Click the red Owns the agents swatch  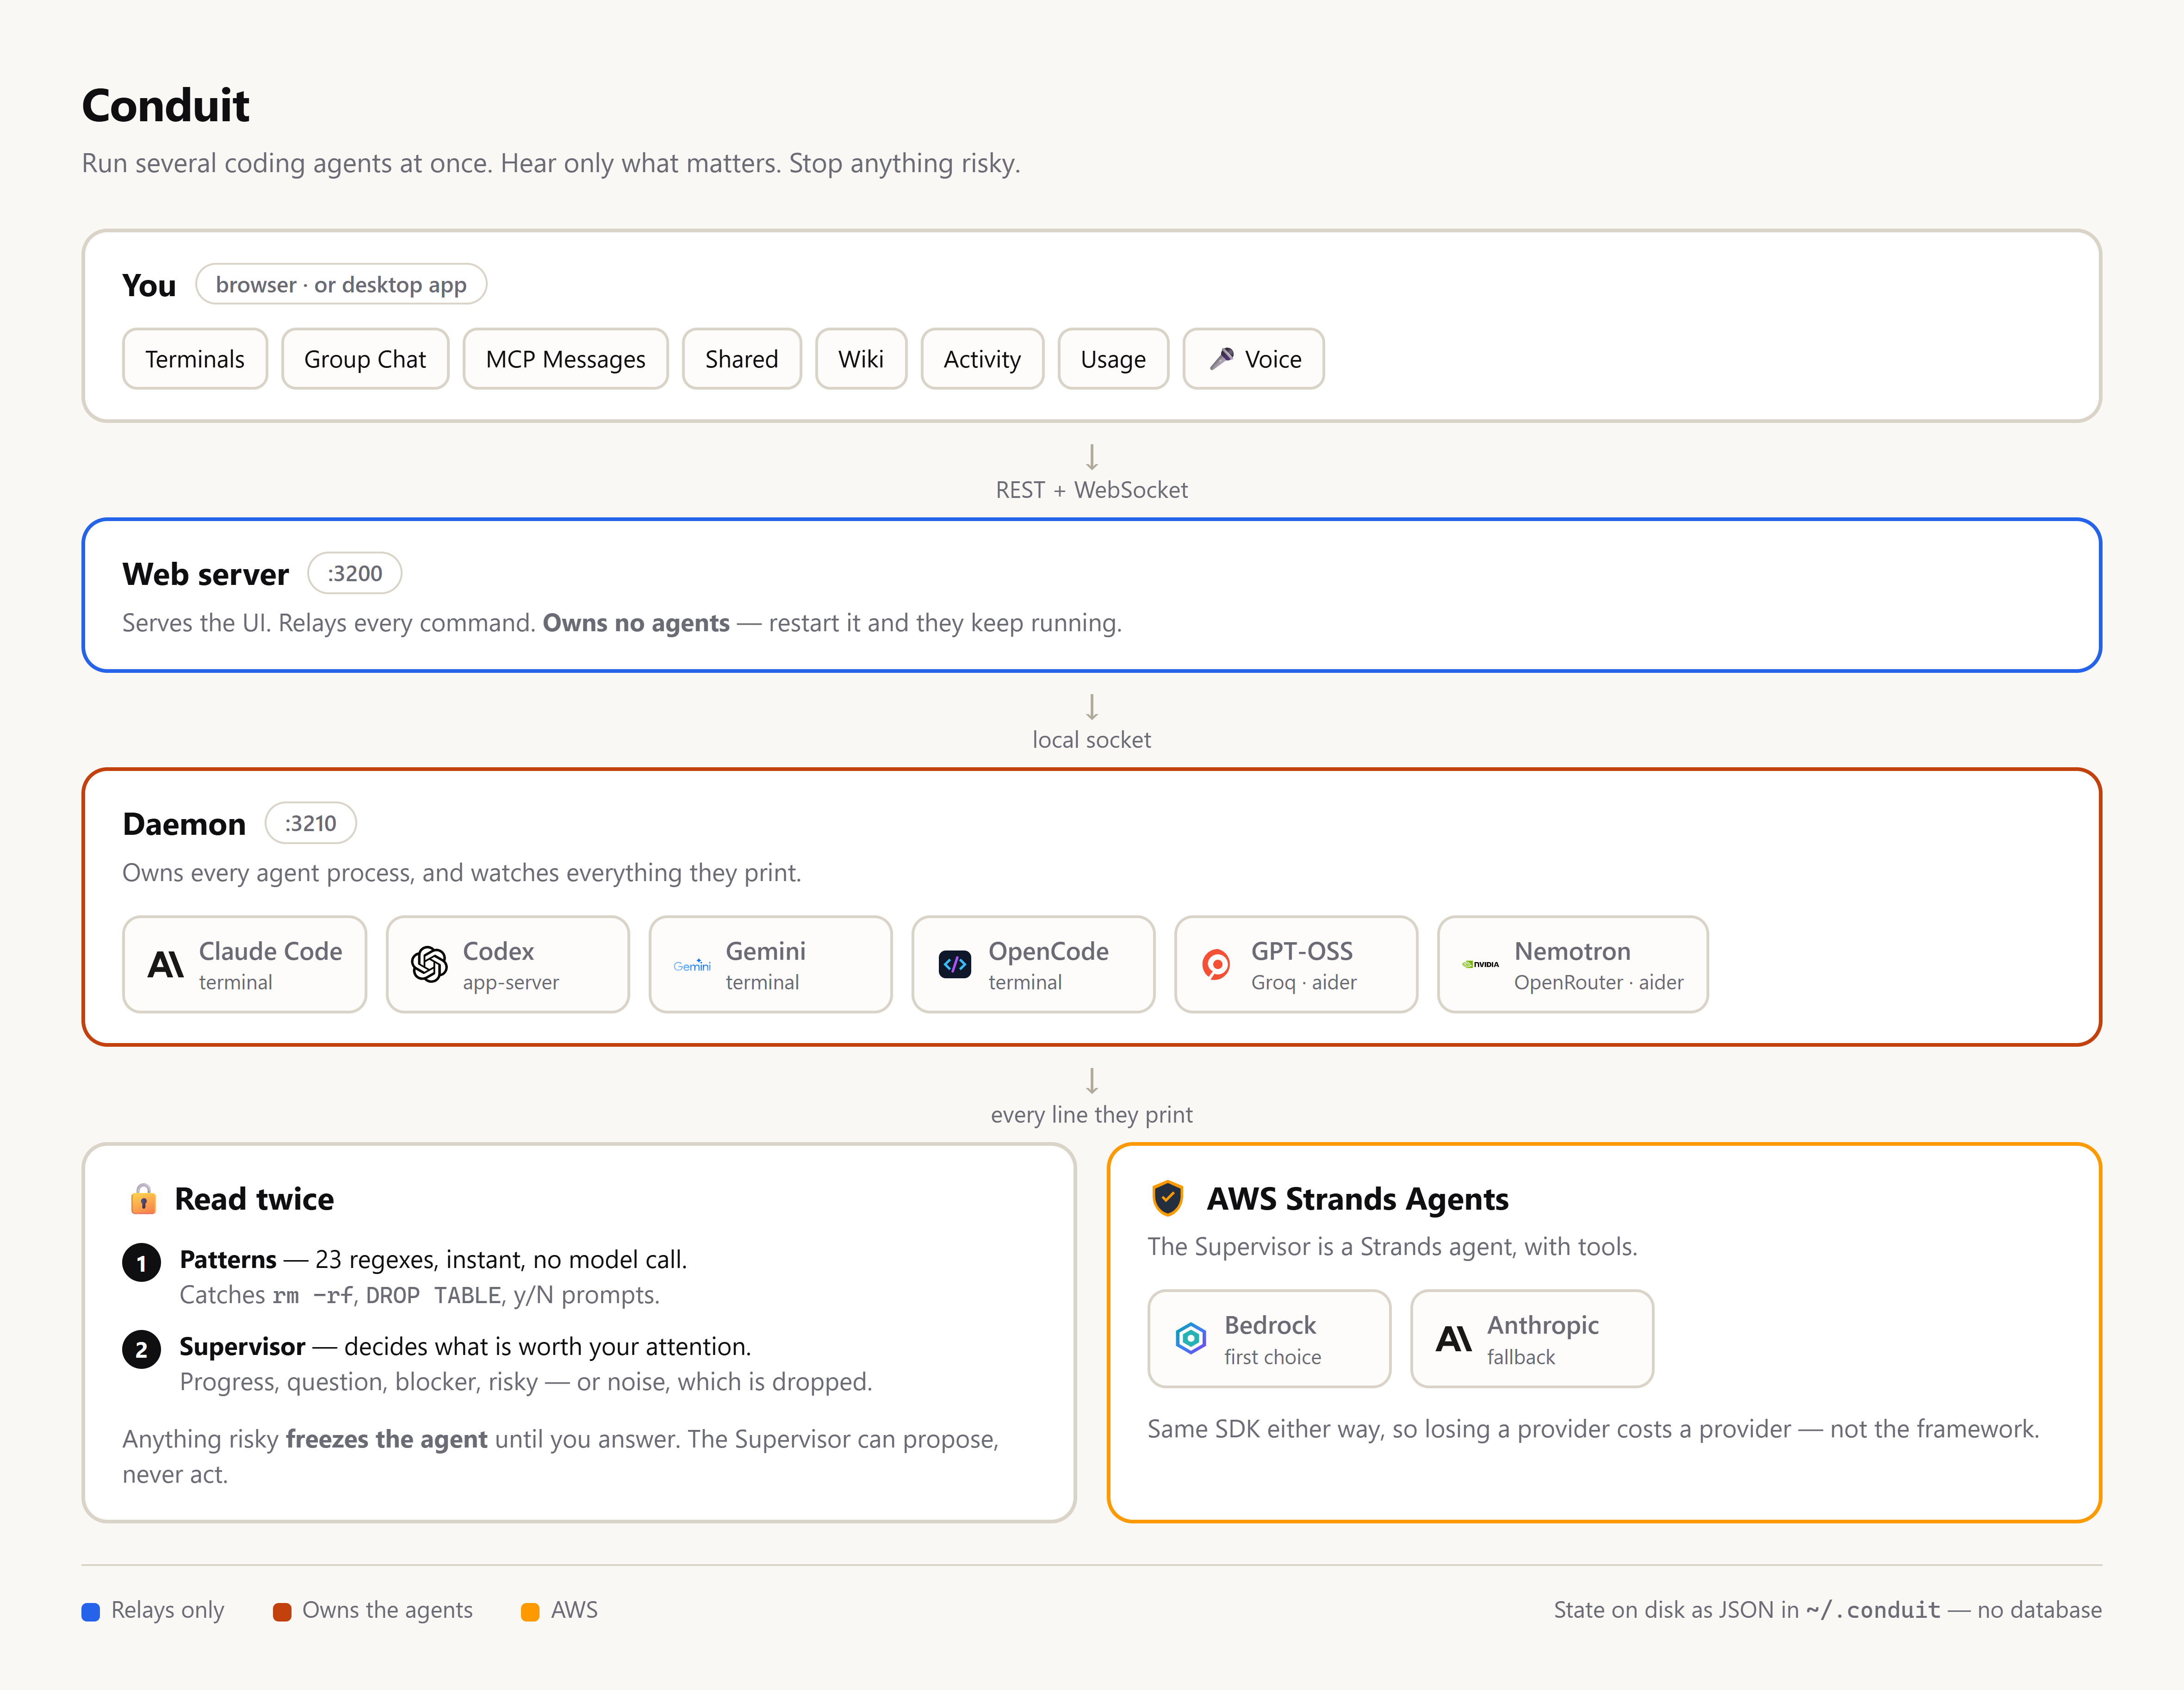coord(282,1611)
